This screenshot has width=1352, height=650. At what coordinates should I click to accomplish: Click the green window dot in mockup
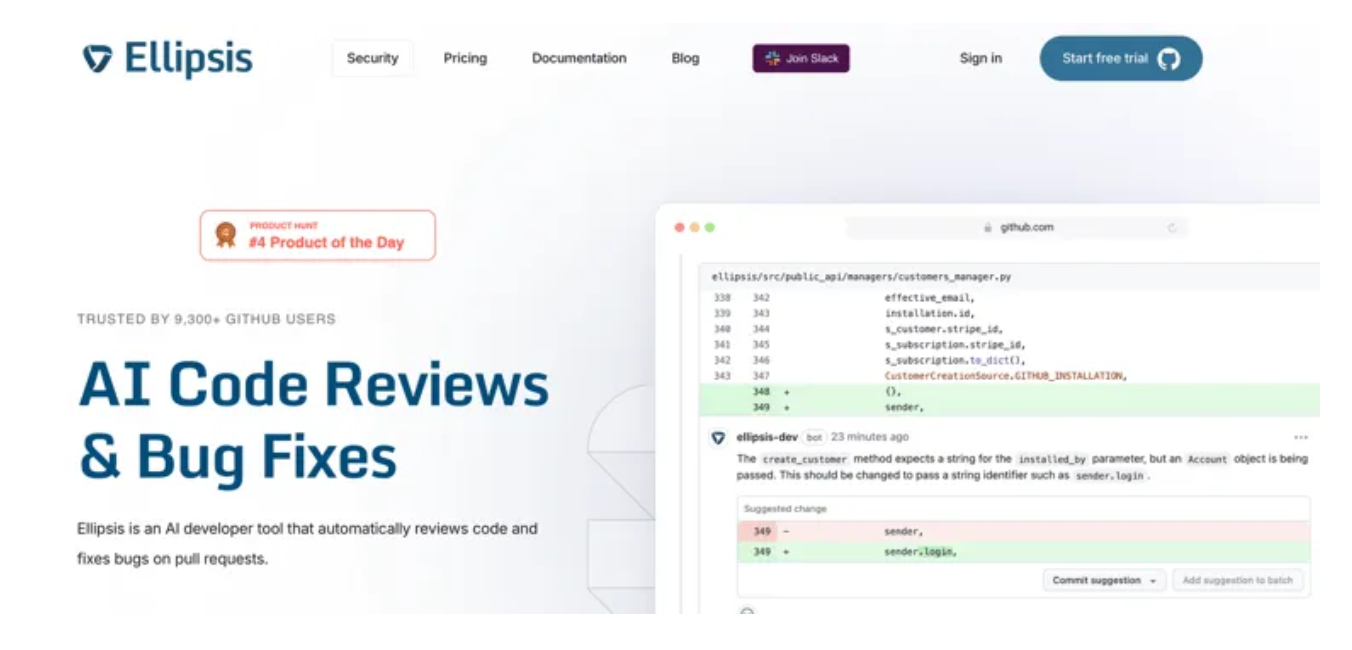(x=710, y=228)
